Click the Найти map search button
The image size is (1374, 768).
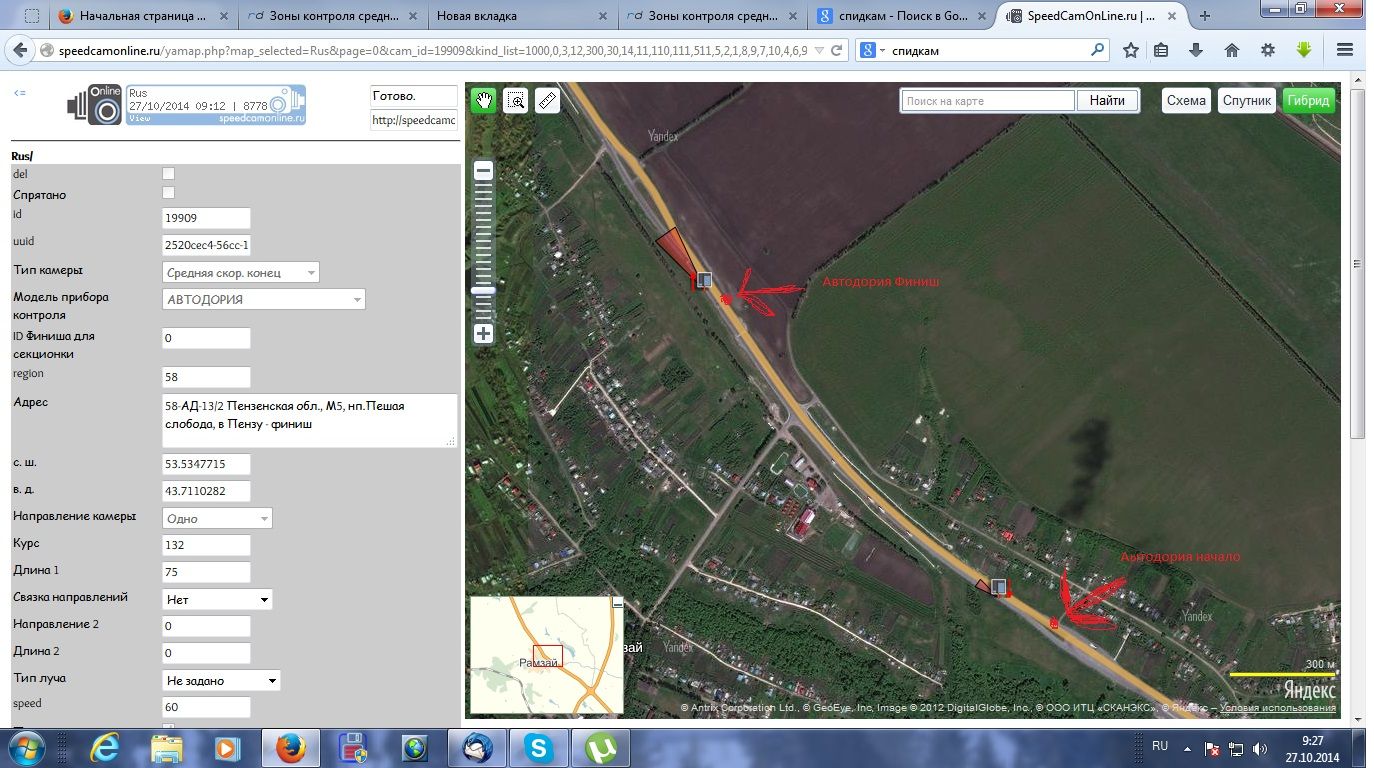click(x=1107, y=100)
